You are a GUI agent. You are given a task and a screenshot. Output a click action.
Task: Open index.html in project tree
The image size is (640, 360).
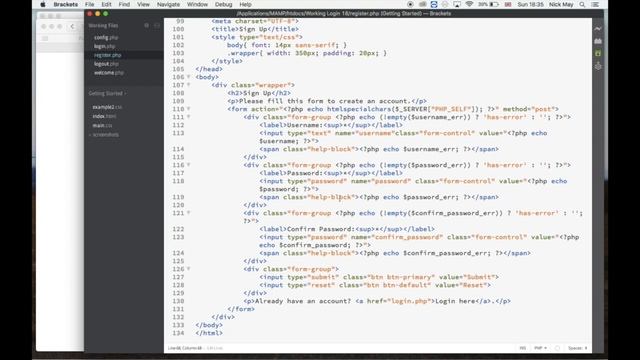click(104, 116)
